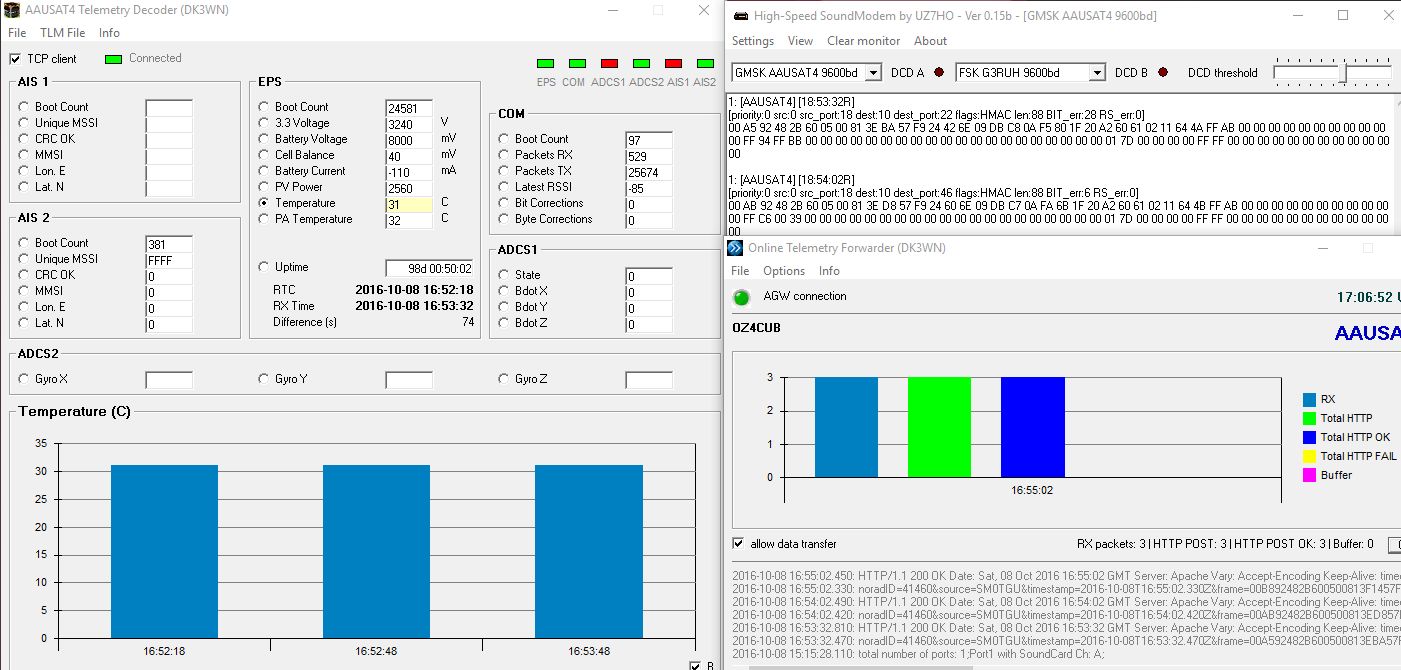Toggle the TCP client checkbox

click(15, 59)
